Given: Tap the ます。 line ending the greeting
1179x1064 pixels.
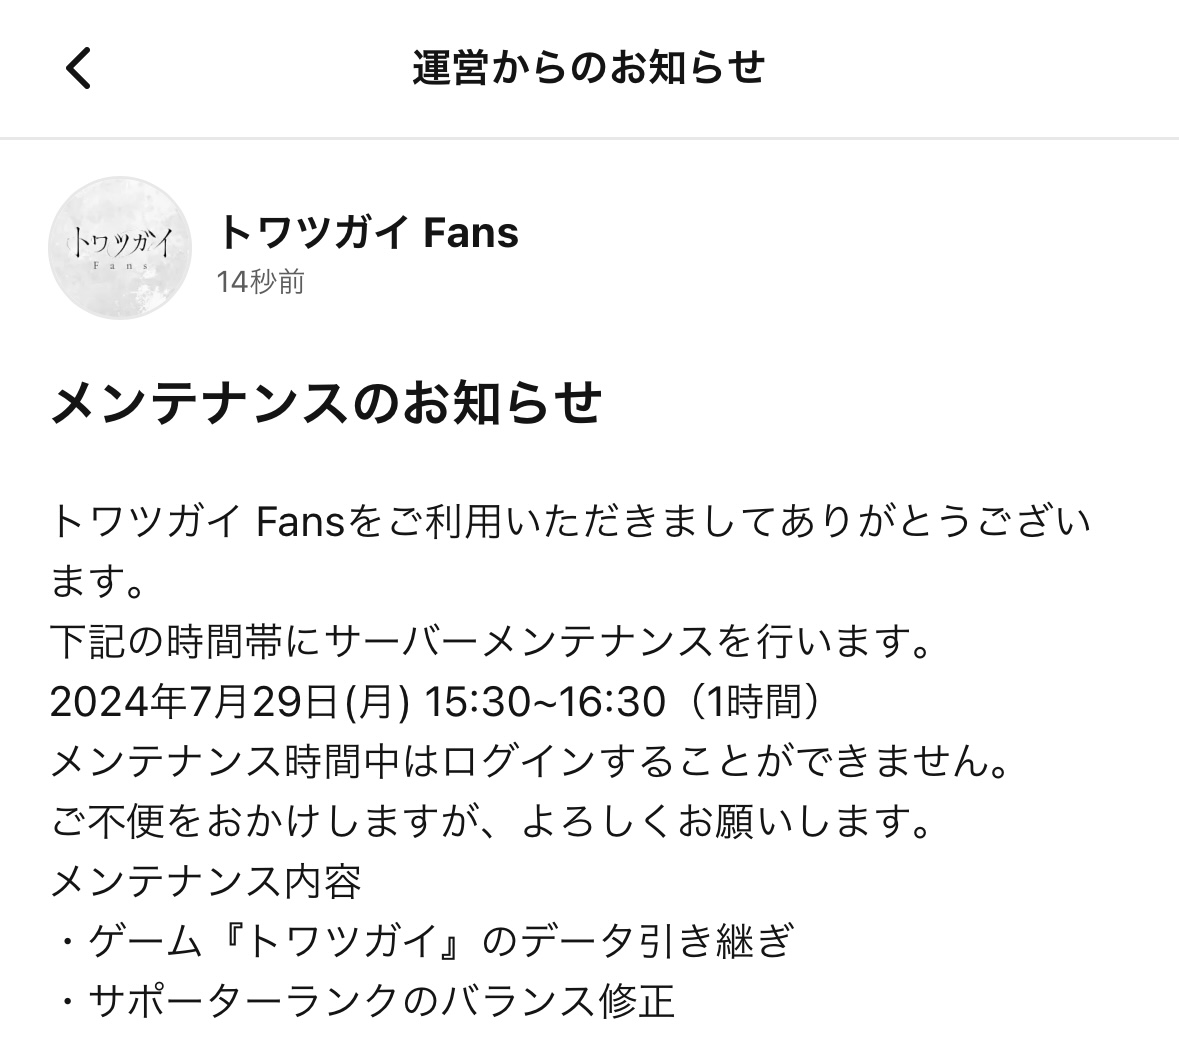Looking at the screenshot, I should click(98, 581).
